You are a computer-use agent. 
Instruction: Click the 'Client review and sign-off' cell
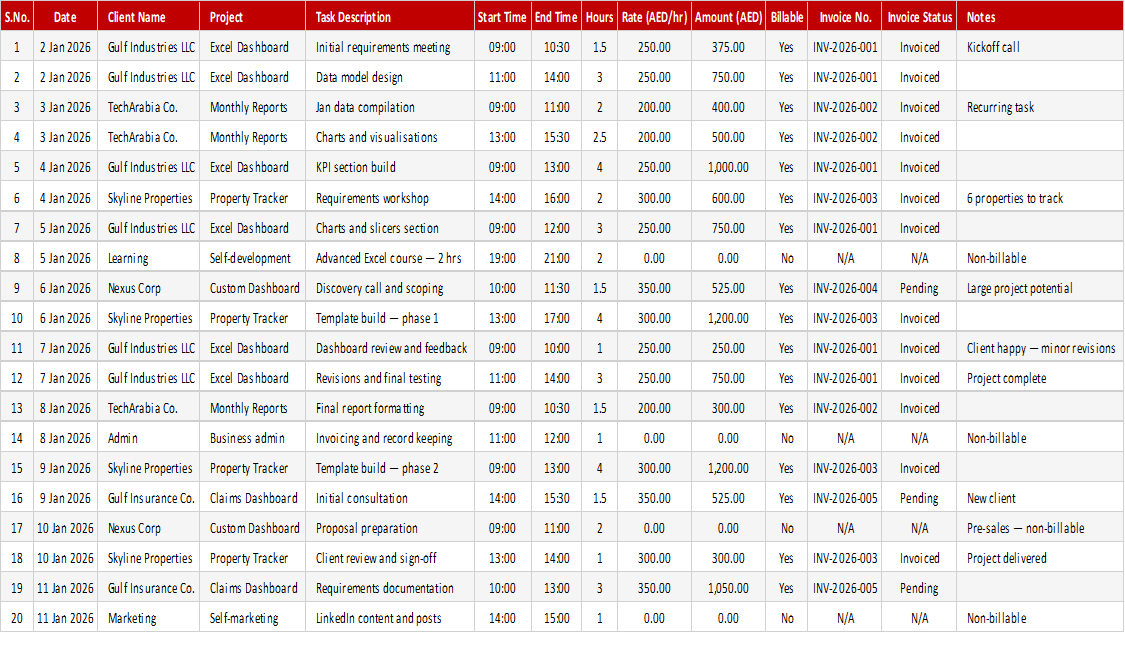pyautogui.click(x=390, y=558)
